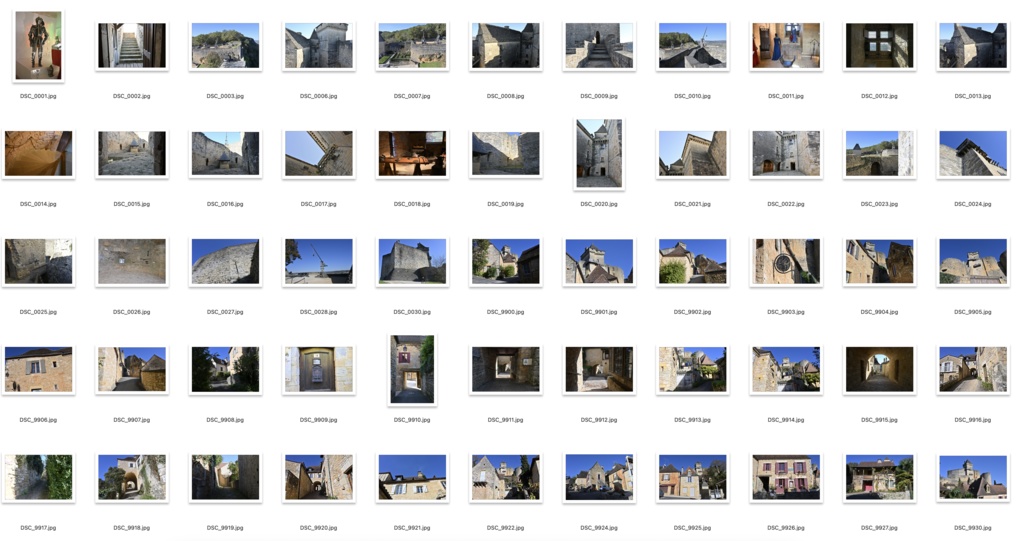The image size is (1024, 541).
Task: Click the DSC_0013.jpg file name
Action: coord(972,96)
